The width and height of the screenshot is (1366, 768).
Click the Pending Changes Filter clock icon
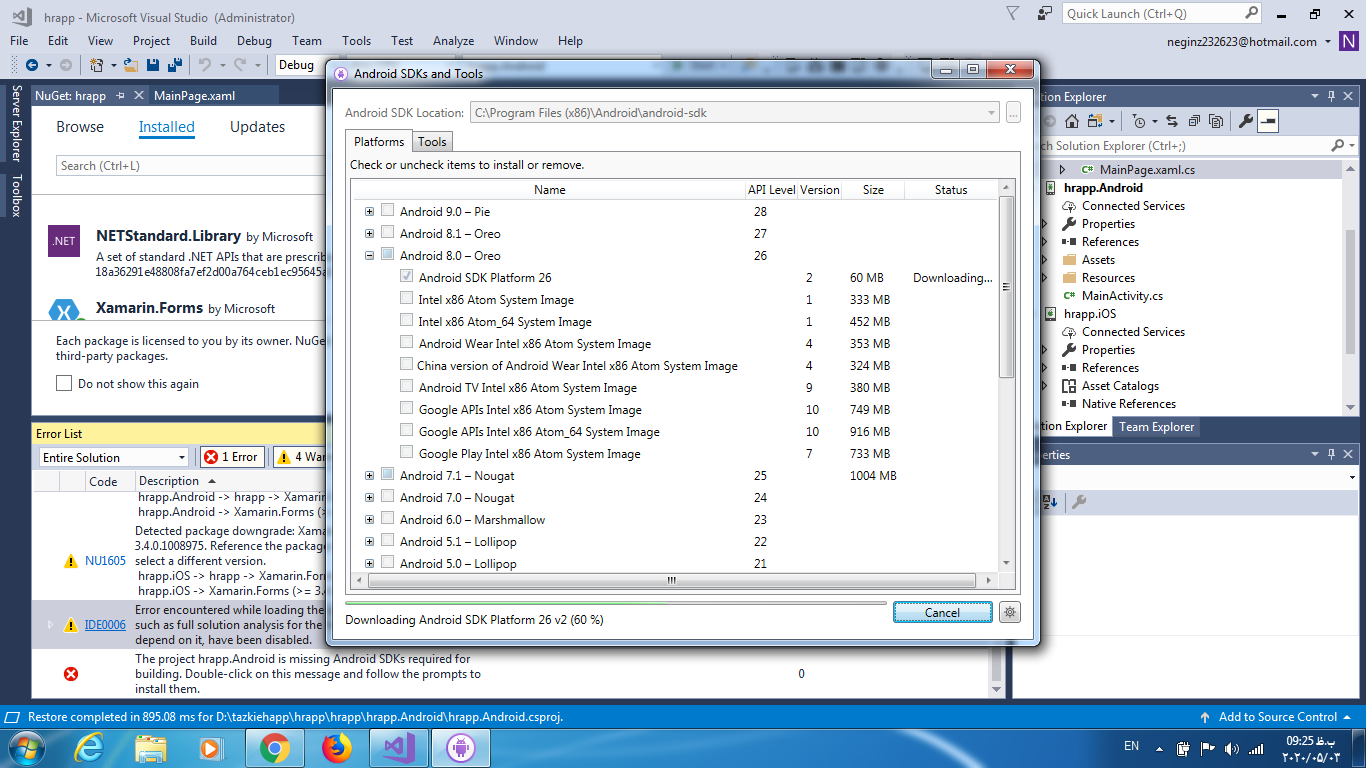coord(1140,121)
